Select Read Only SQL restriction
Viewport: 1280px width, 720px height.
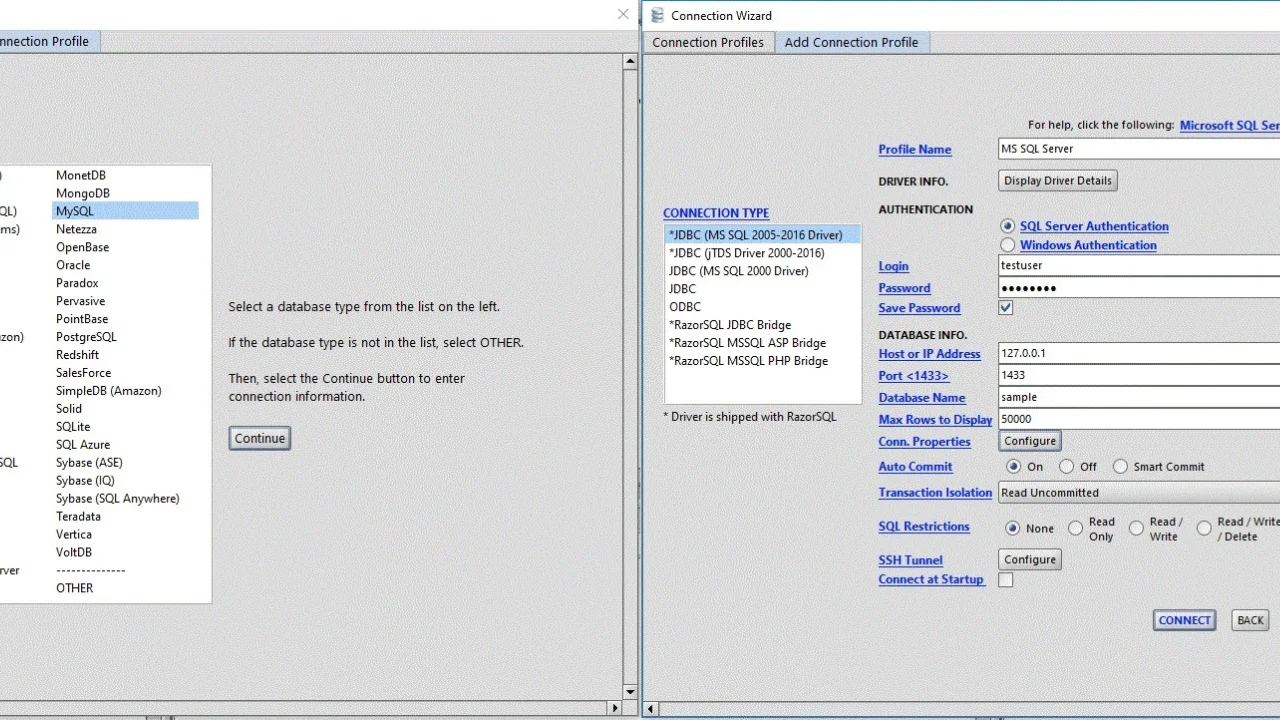pos(1076,528)
